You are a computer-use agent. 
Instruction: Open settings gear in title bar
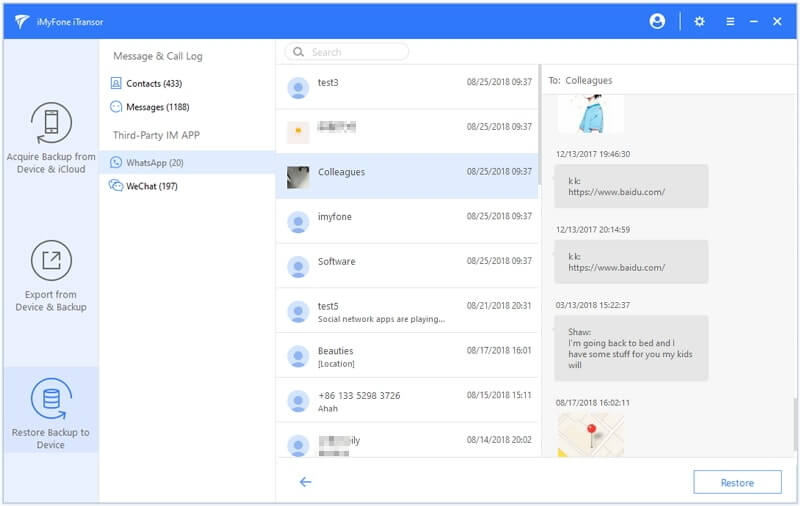point(699,21)
